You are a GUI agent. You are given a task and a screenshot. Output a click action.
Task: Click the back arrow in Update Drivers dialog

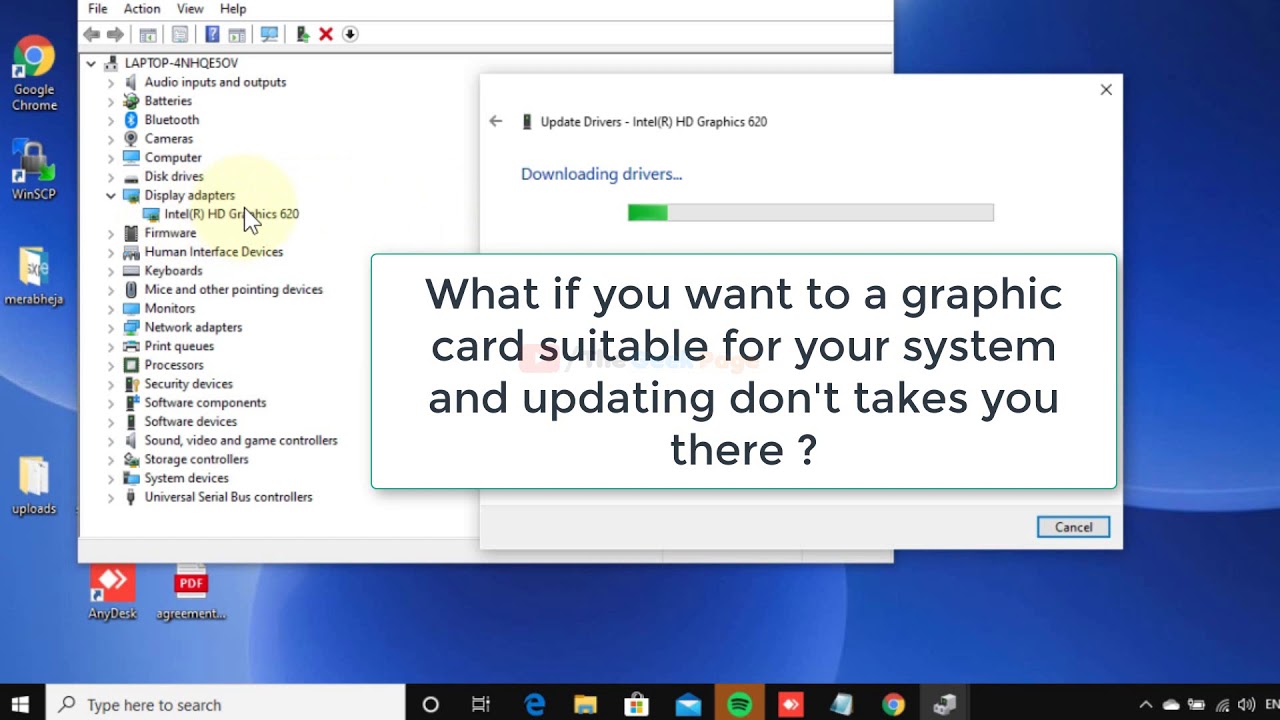click(x=496, y=121)
